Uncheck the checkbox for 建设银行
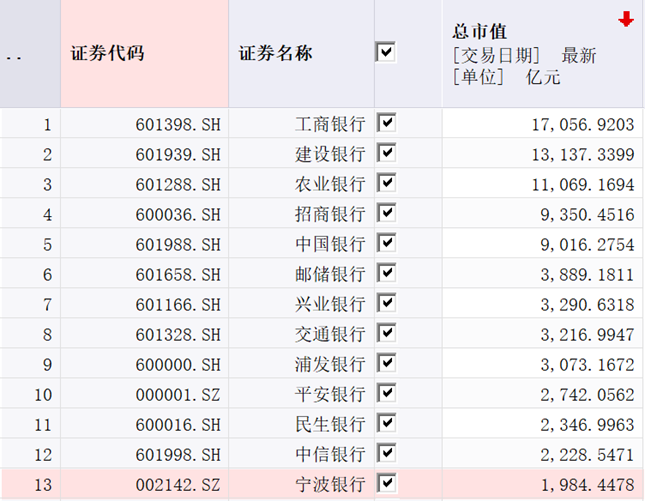The width and height of the screenshot is (645, 501). [386, 153]
